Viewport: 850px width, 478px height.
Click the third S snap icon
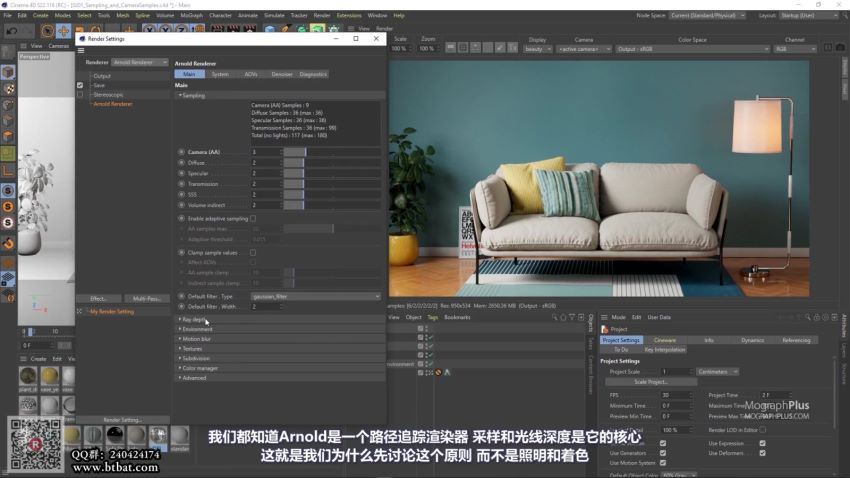pos(8,222)
